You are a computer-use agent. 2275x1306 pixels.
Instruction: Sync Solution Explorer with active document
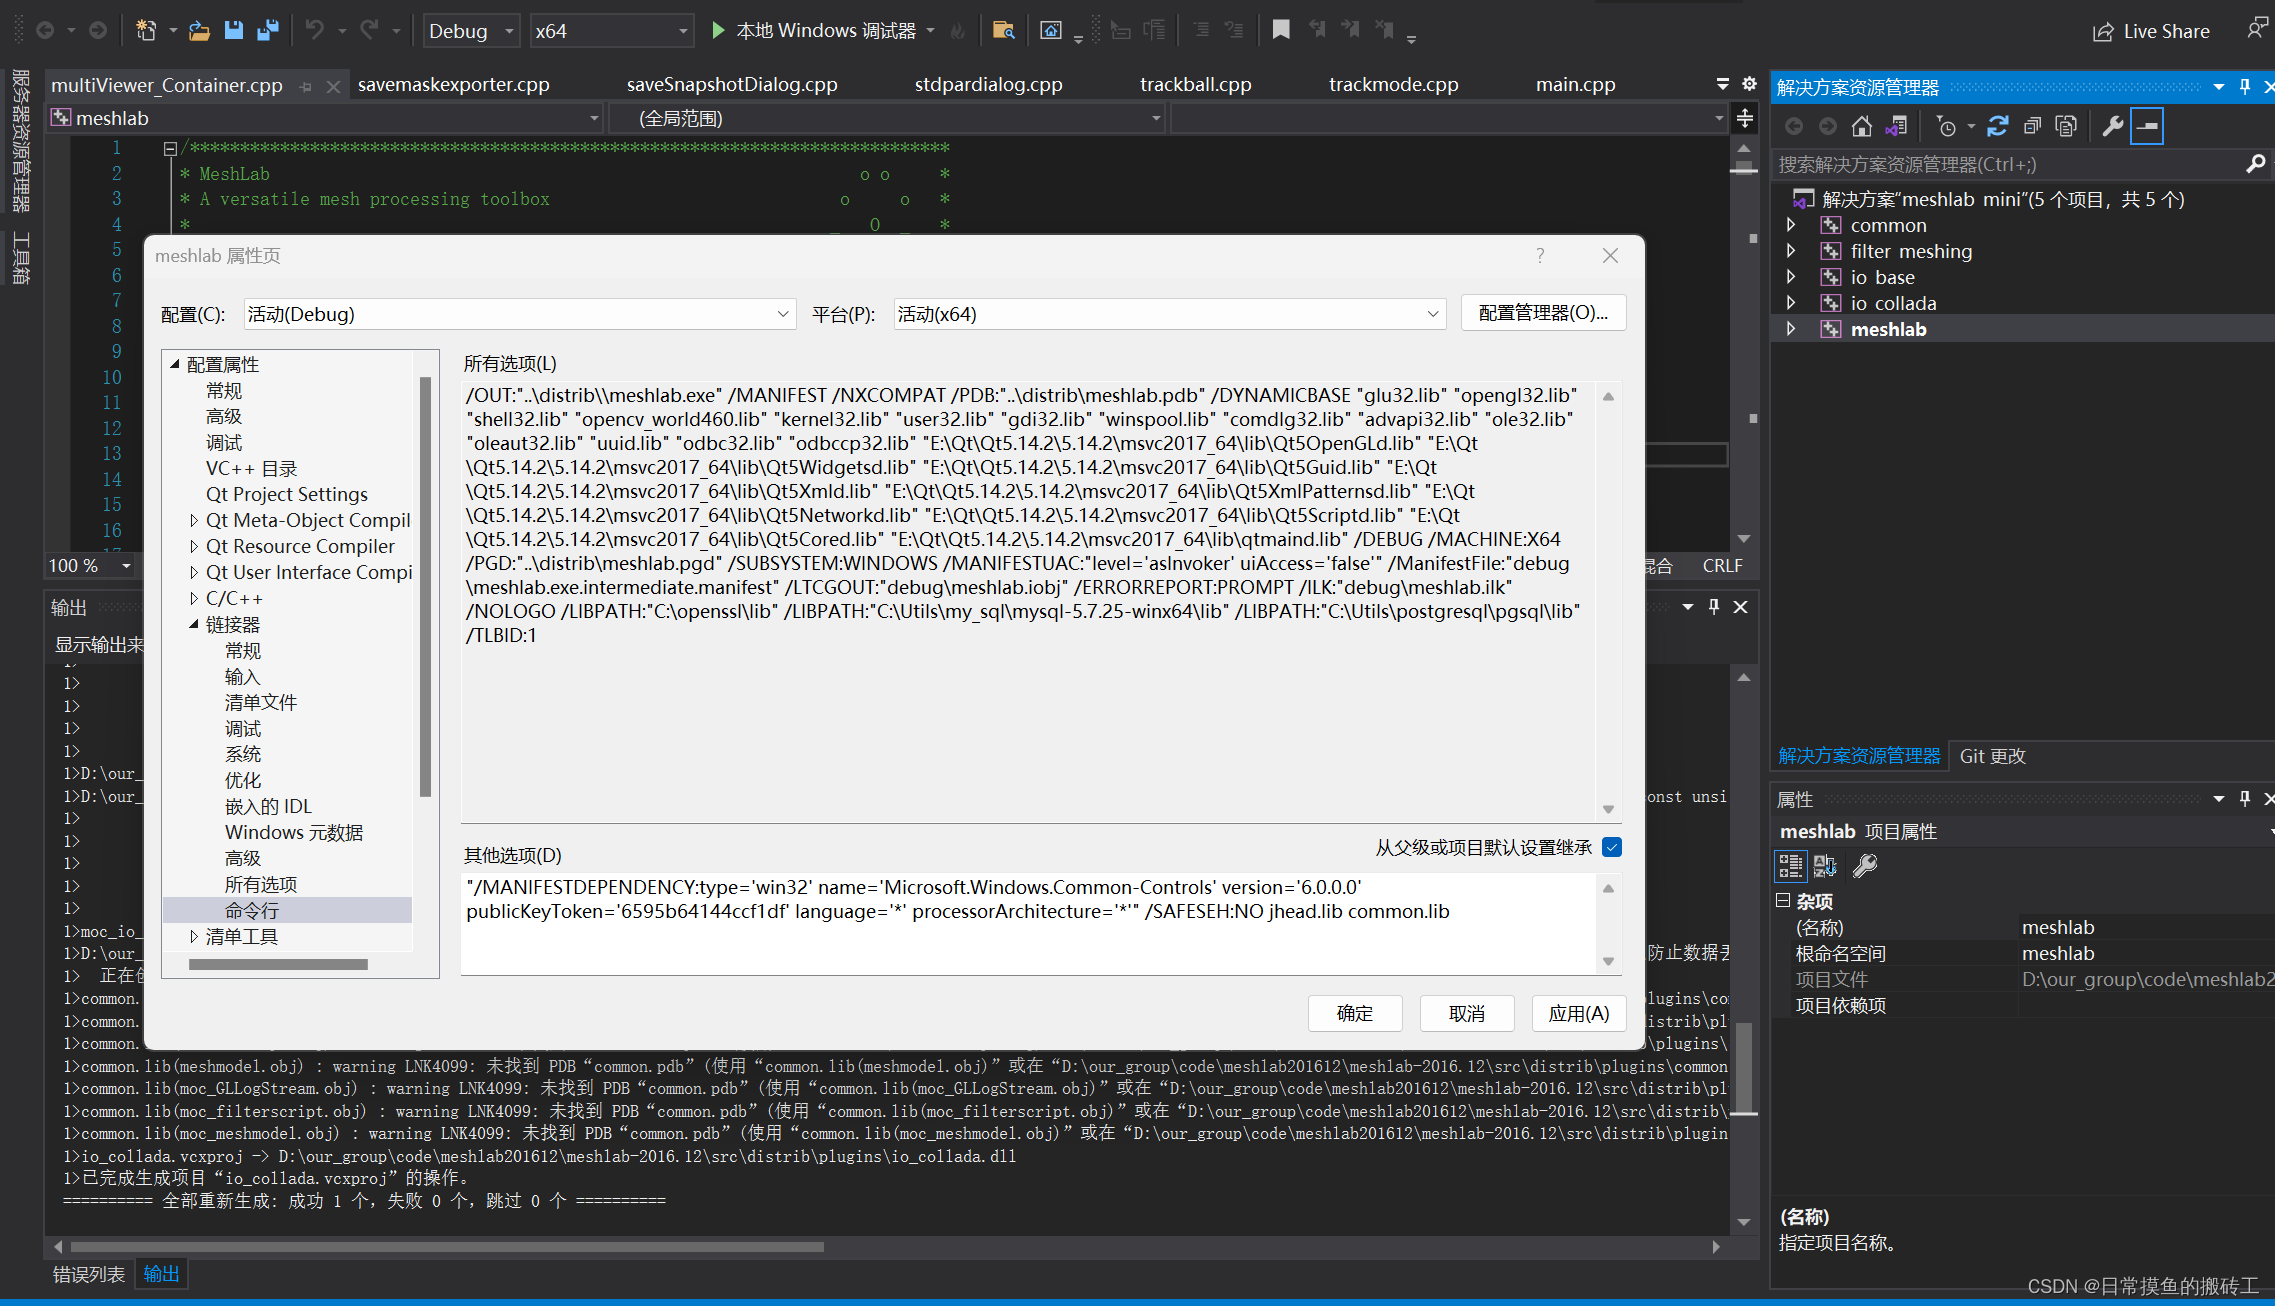point(1897,125)
